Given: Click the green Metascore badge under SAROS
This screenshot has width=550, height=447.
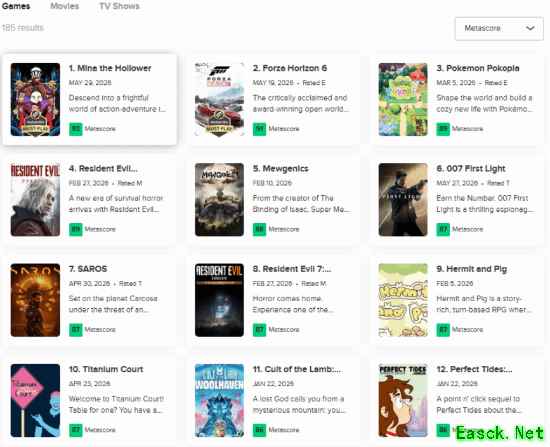Looking at the screenshot, I should click(75, 330).
